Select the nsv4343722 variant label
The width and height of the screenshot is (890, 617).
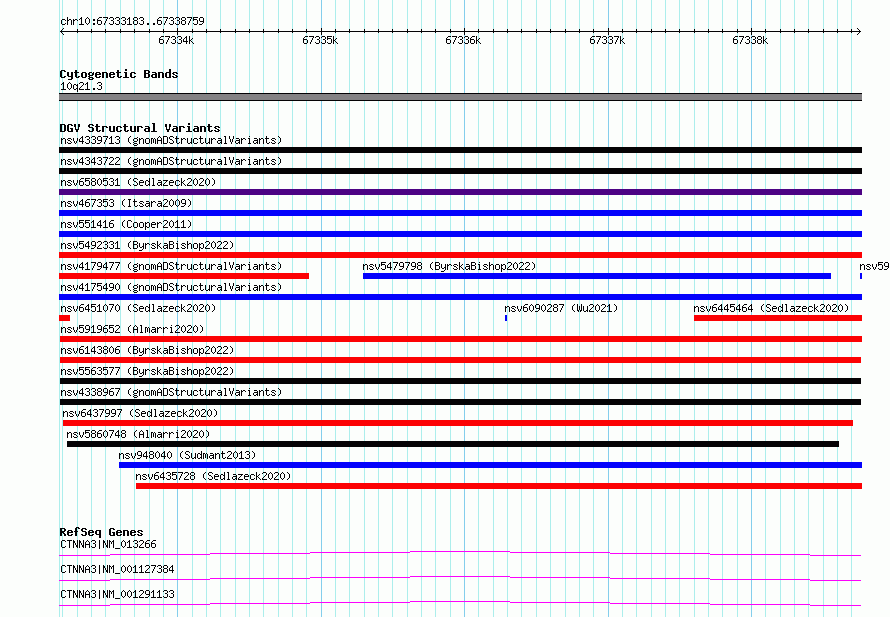click(x=171, y=161)
